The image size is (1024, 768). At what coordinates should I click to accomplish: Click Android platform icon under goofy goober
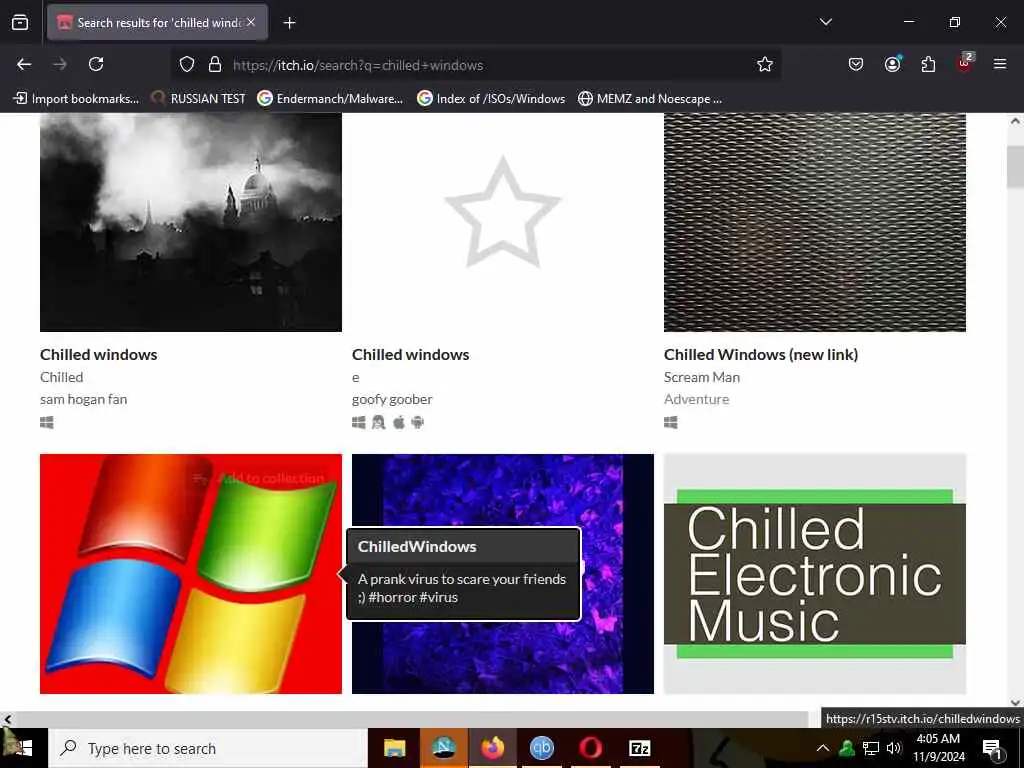418,423
